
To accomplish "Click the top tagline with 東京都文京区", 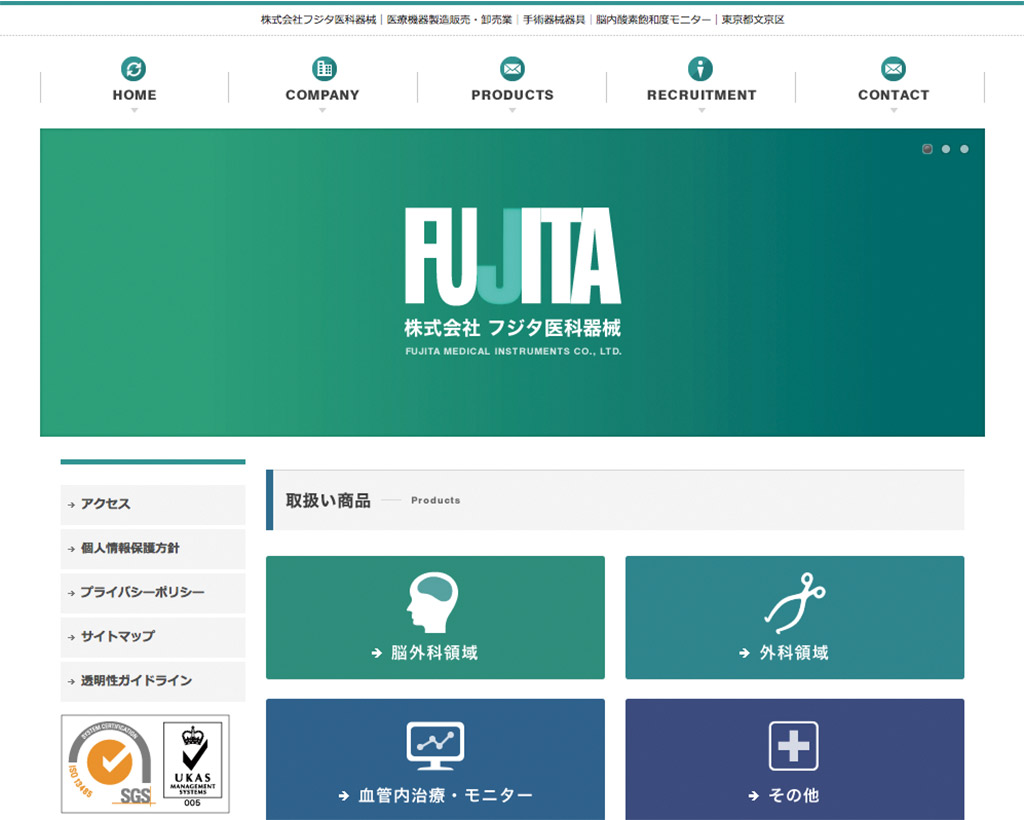I will [522, 20].
